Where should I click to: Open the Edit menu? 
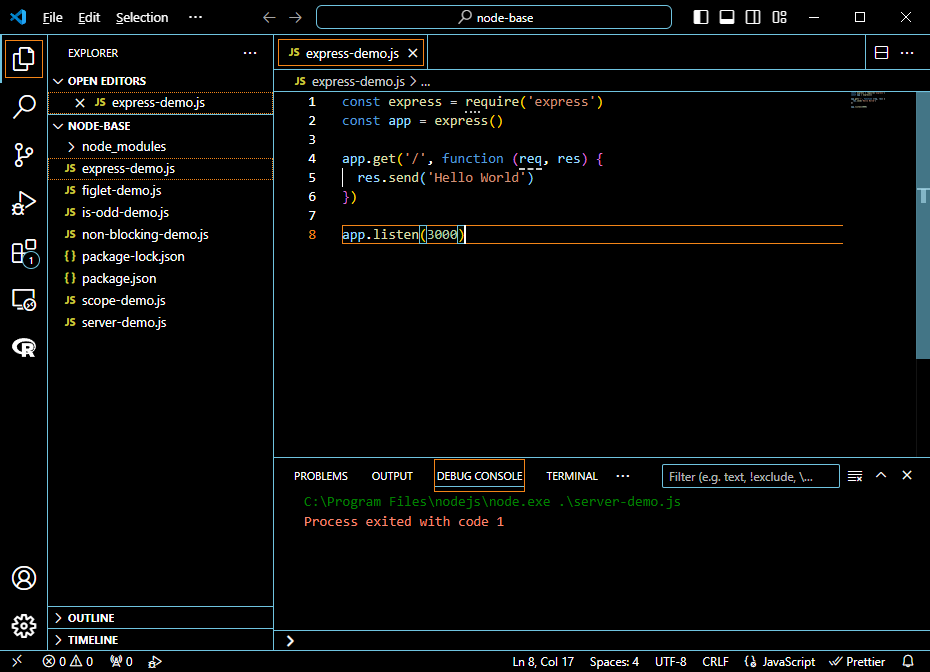(x=89, y=17)
